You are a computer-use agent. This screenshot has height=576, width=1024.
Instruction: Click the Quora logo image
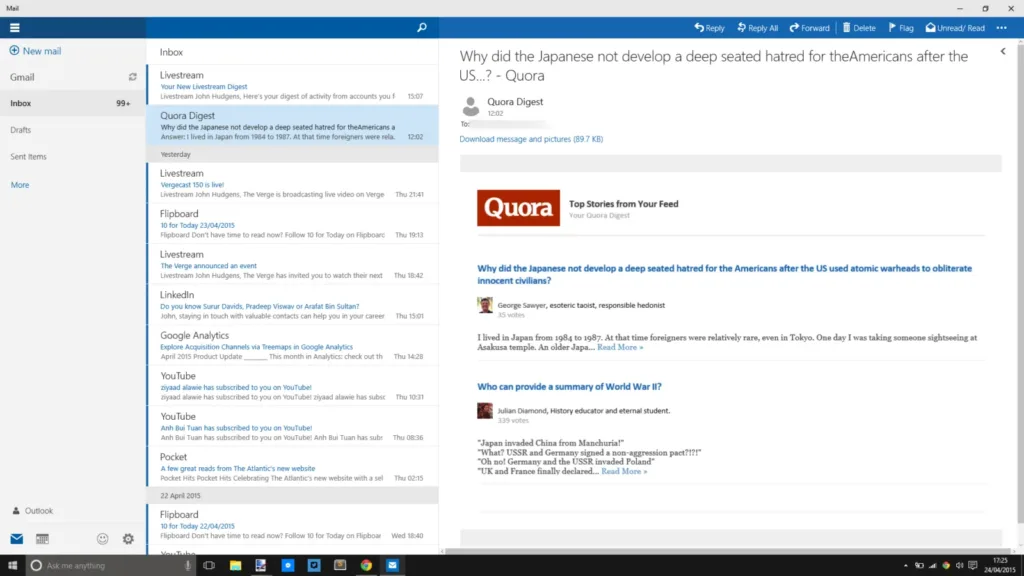(x=518, y=208)
